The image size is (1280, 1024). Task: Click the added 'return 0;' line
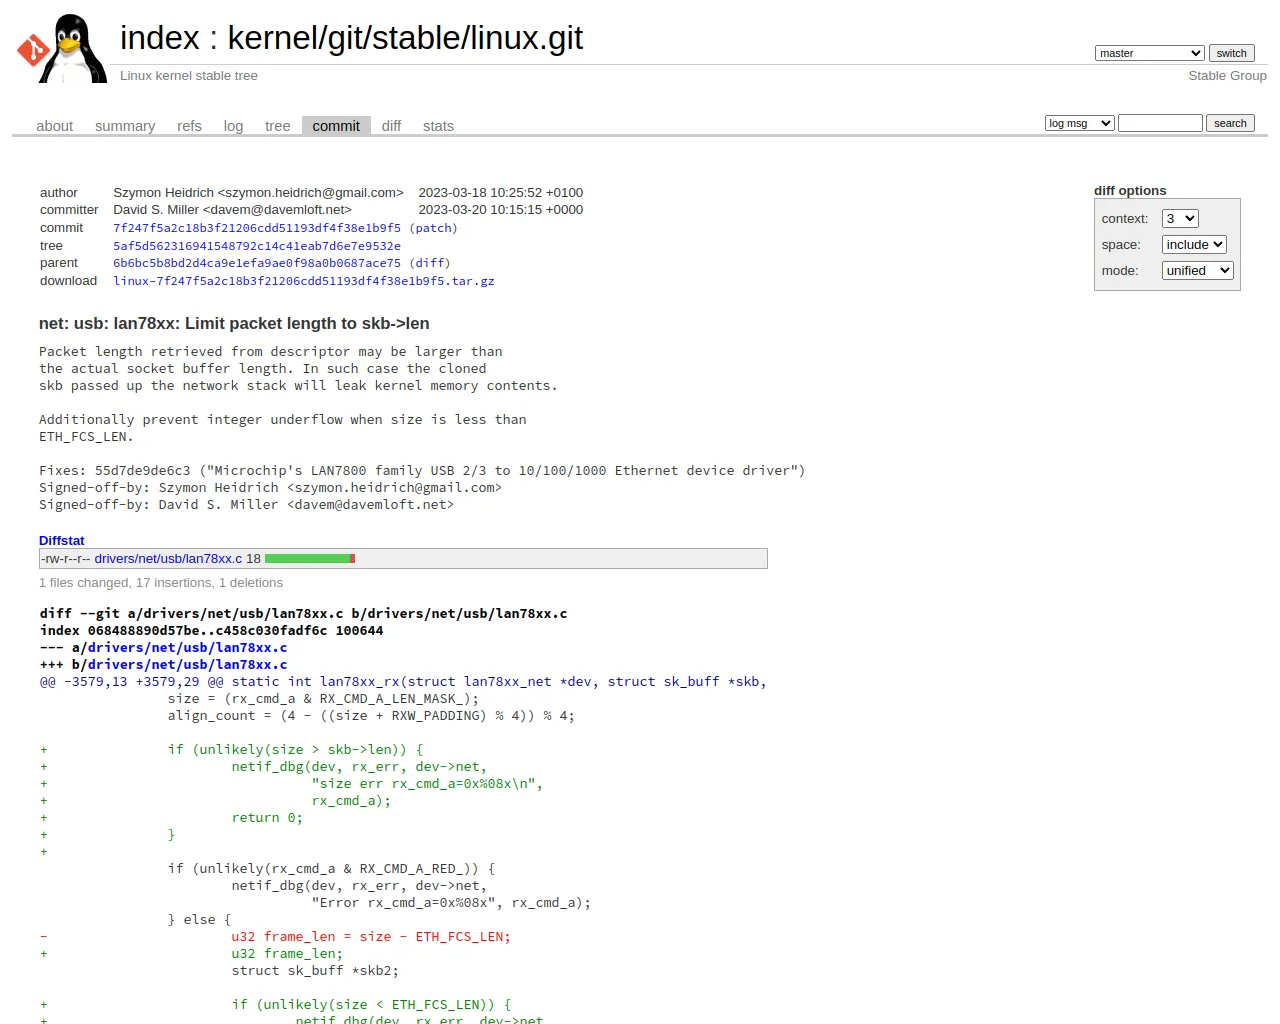(267, 818)
